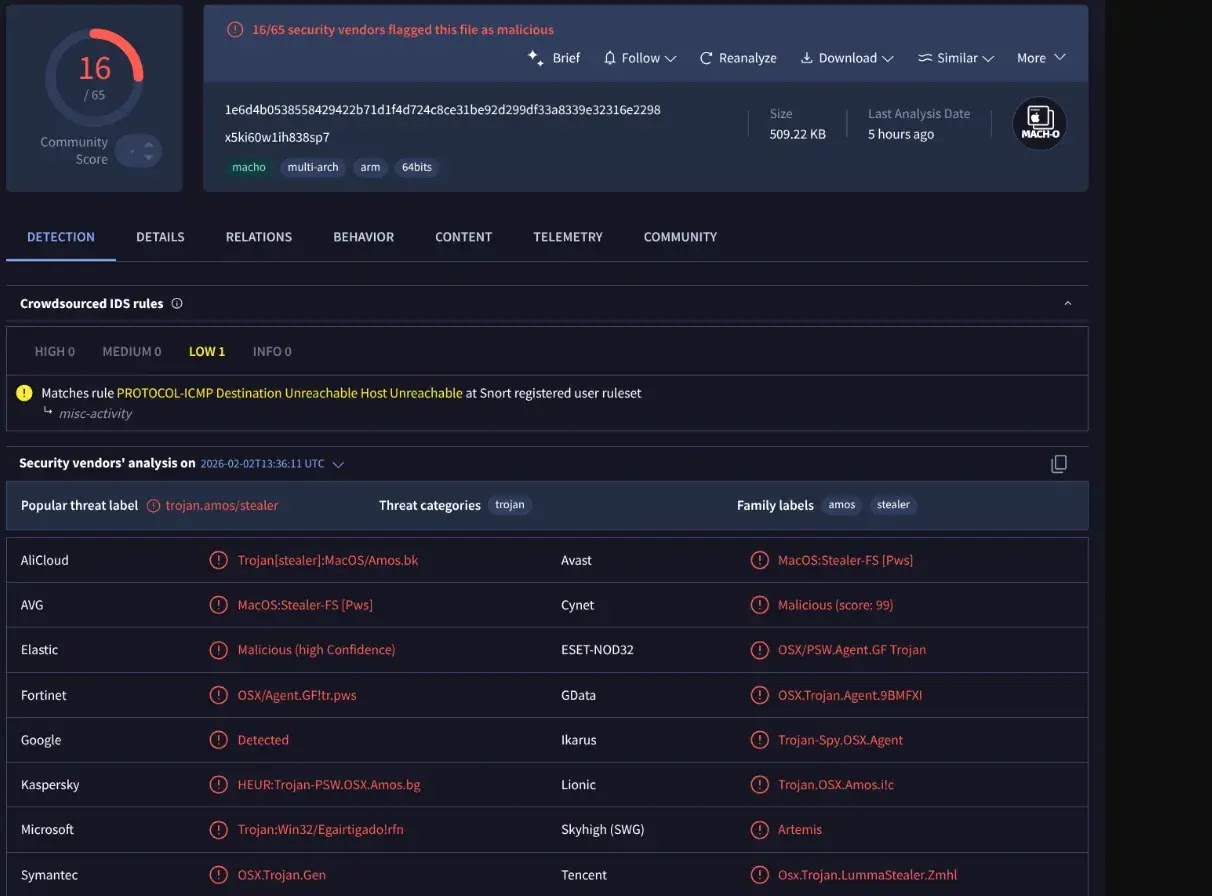Open the Similar dropdown menu
This screenshot has height=896, width=1212.
point(956,58)
